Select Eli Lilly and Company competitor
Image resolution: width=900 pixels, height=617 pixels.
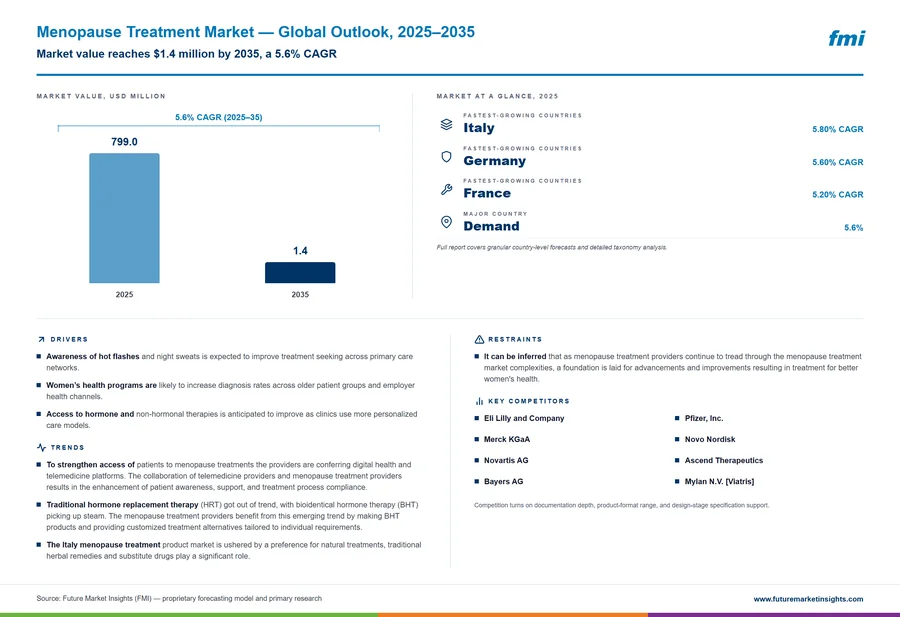pyautogui.click(x=524, y=418)
